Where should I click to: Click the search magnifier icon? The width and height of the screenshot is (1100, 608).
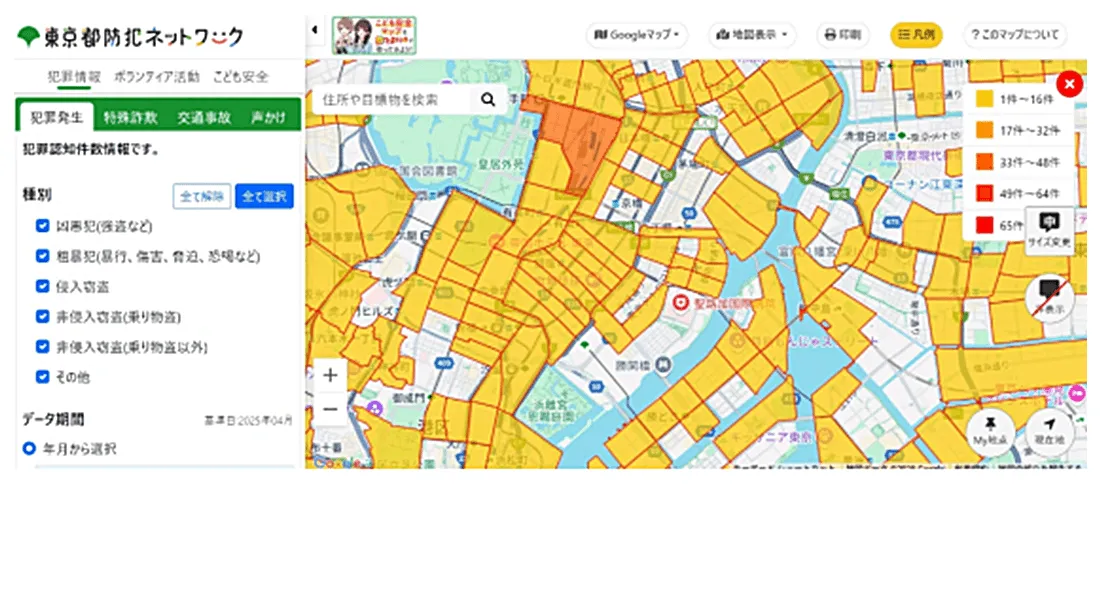(488, 99)
